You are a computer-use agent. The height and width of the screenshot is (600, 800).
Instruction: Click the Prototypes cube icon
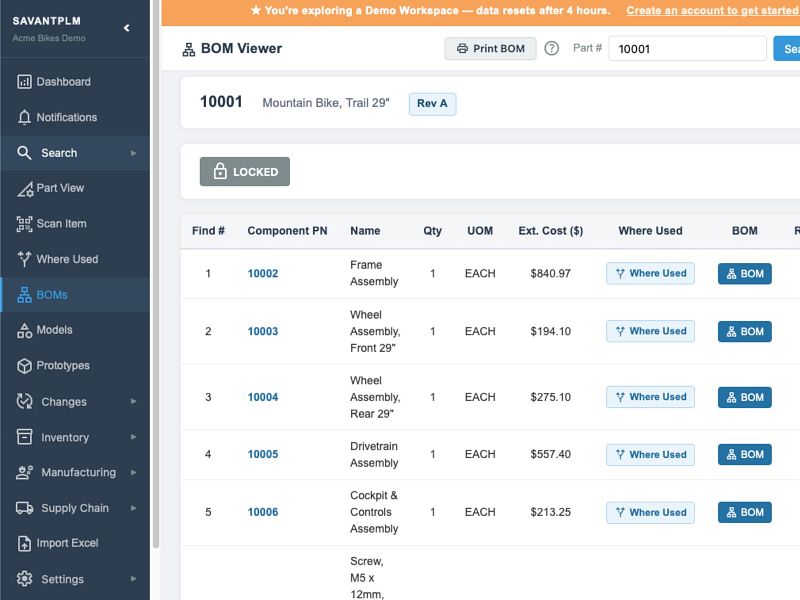point(24,366)
